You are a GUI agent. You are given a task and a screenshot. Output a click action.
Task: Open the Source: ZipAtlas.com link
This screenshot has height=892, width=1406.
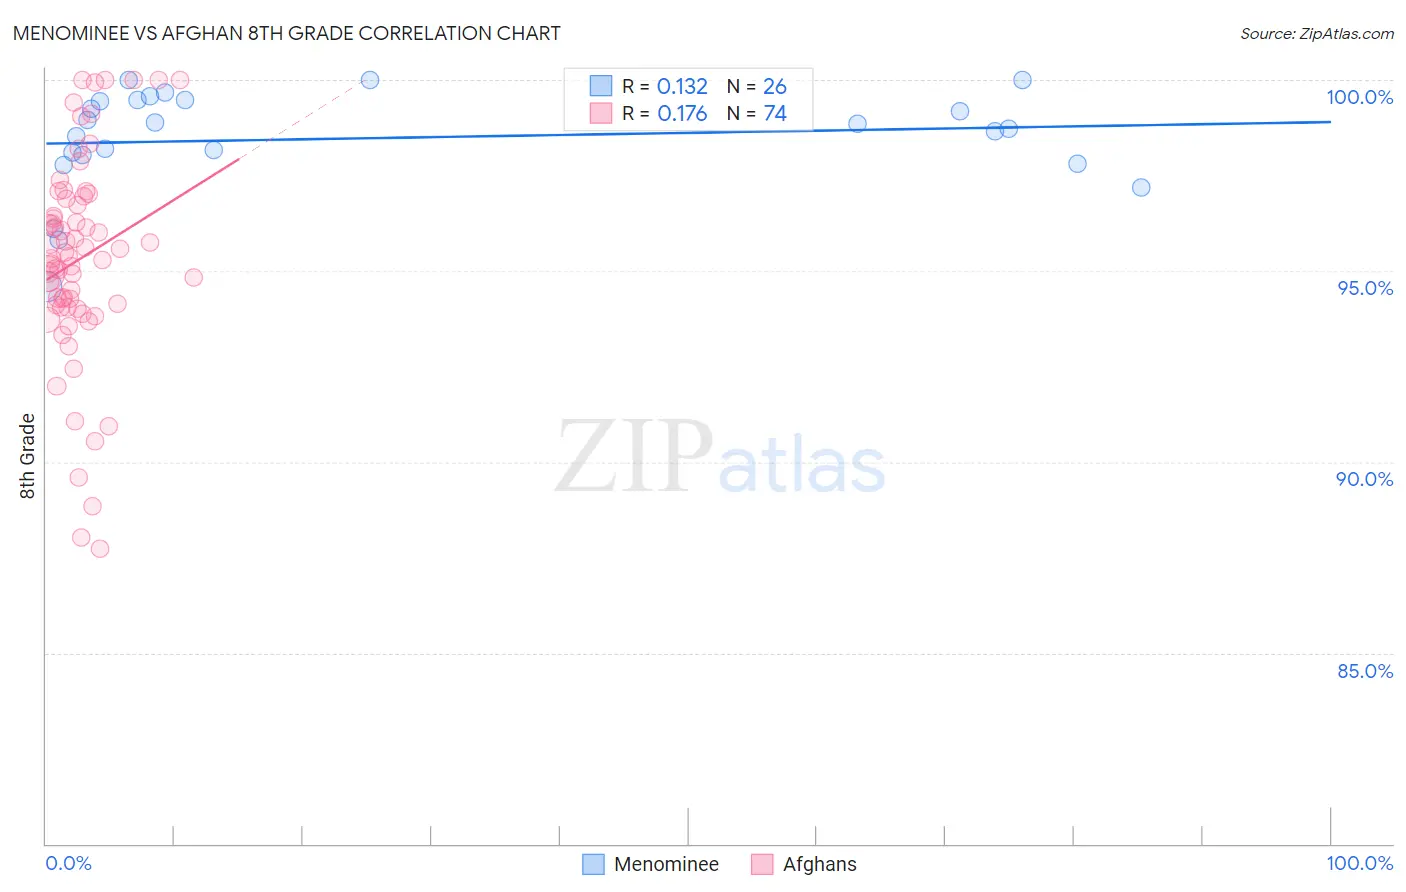pos(1317,33)
